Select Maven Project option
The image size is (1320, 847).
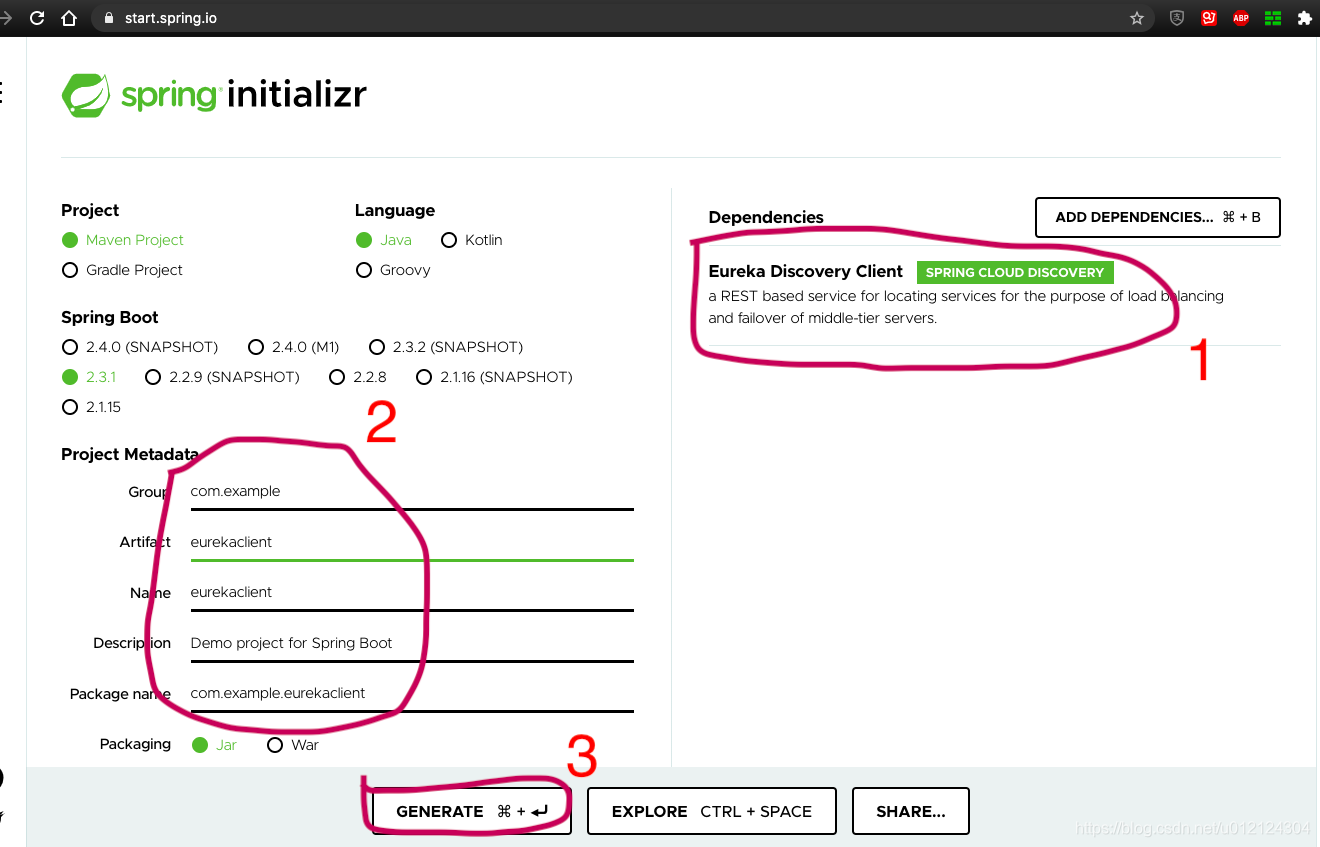point(123,240)
